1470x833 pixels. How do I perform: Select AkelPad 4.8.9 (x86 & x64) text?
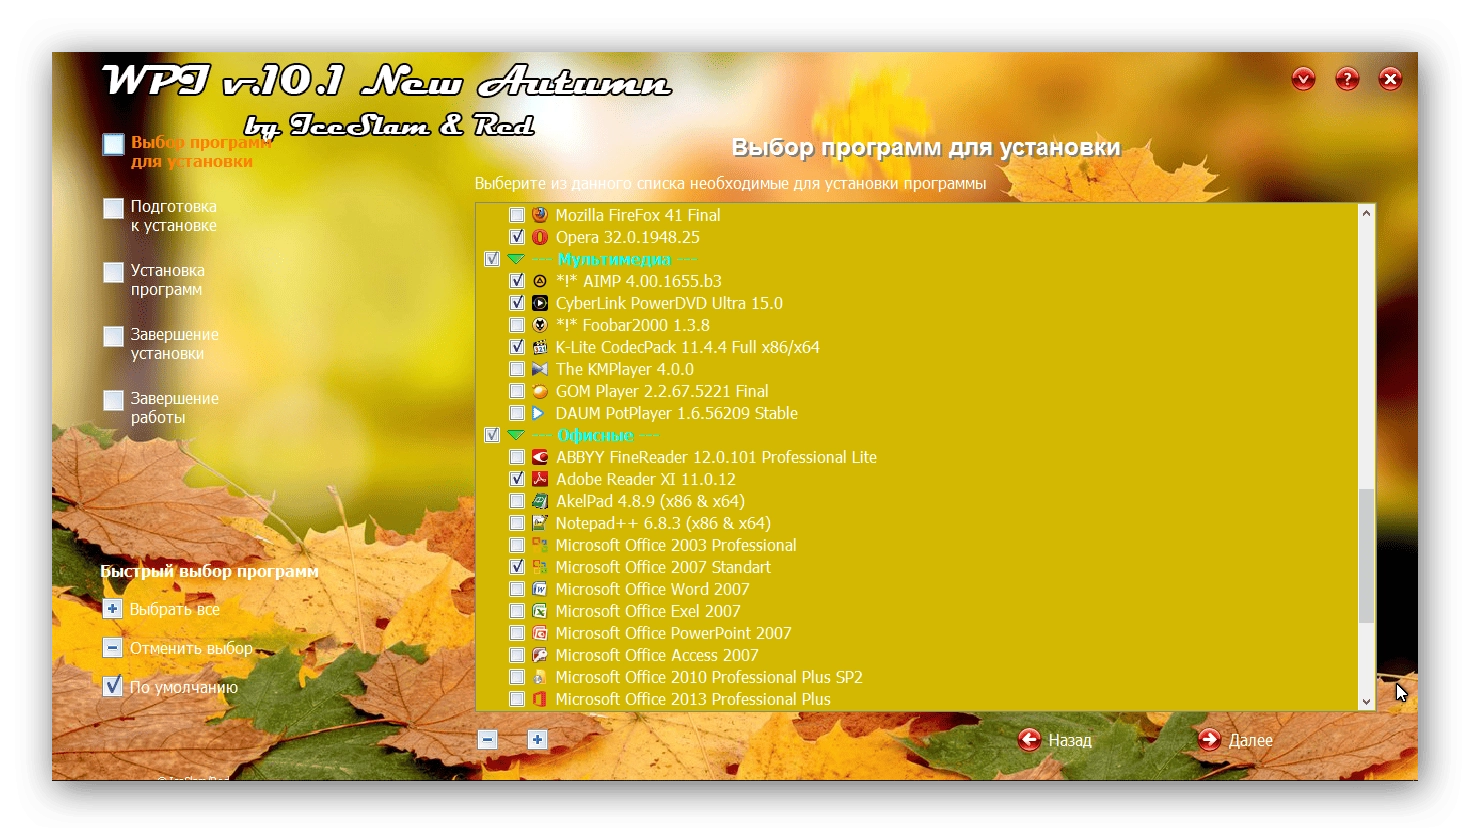coord(650,501)
